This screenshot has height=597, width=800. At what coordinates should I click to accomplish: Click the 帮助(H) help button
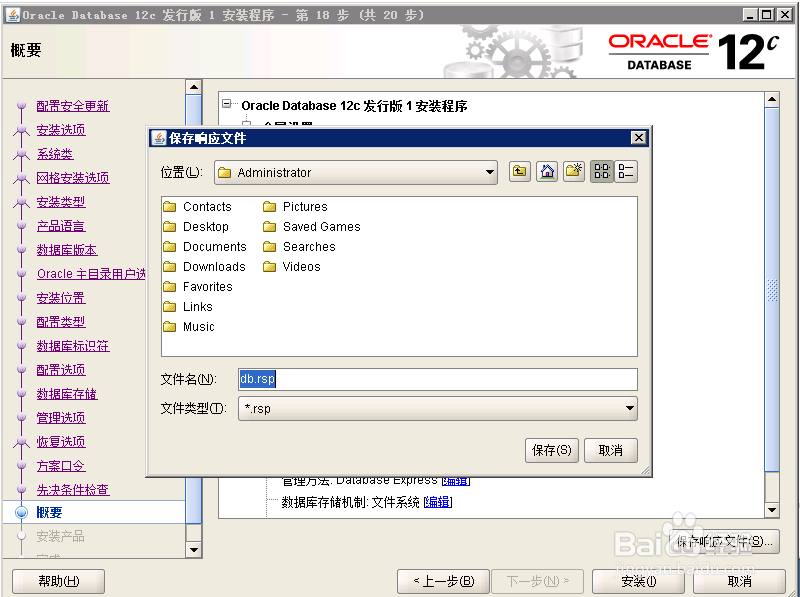57,581
